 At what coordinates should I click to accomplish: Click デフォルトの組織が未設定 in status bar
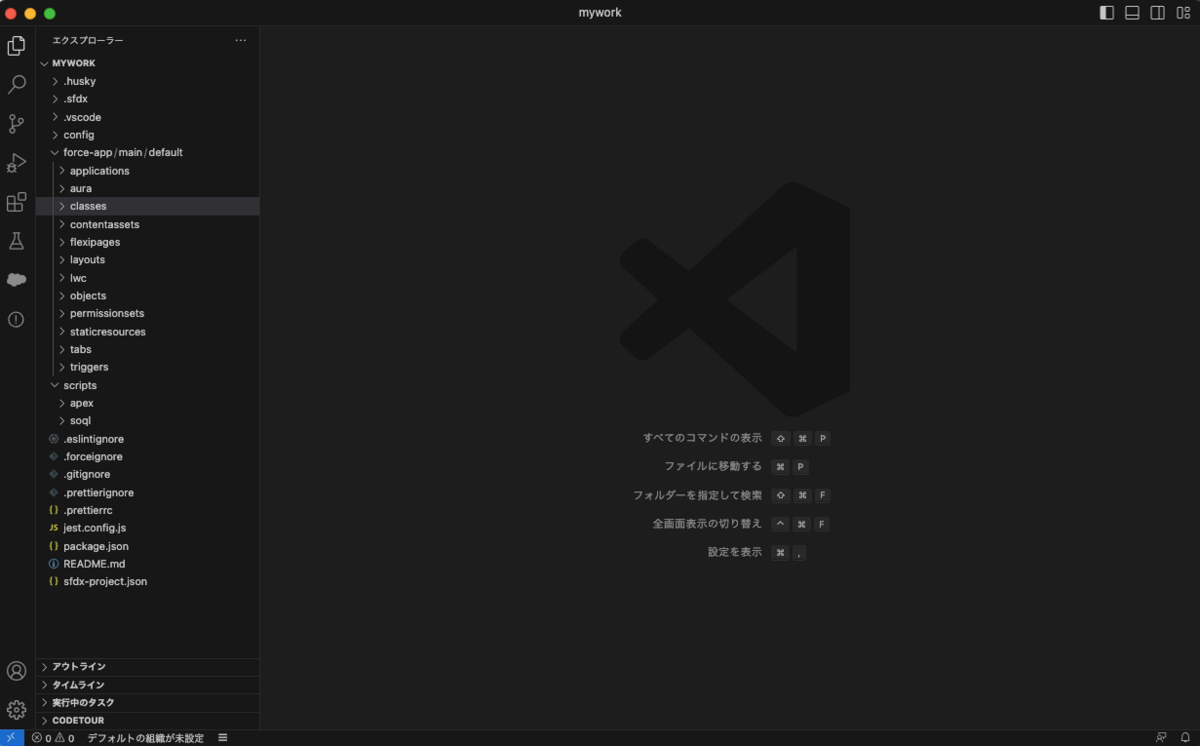pos(145,738)
